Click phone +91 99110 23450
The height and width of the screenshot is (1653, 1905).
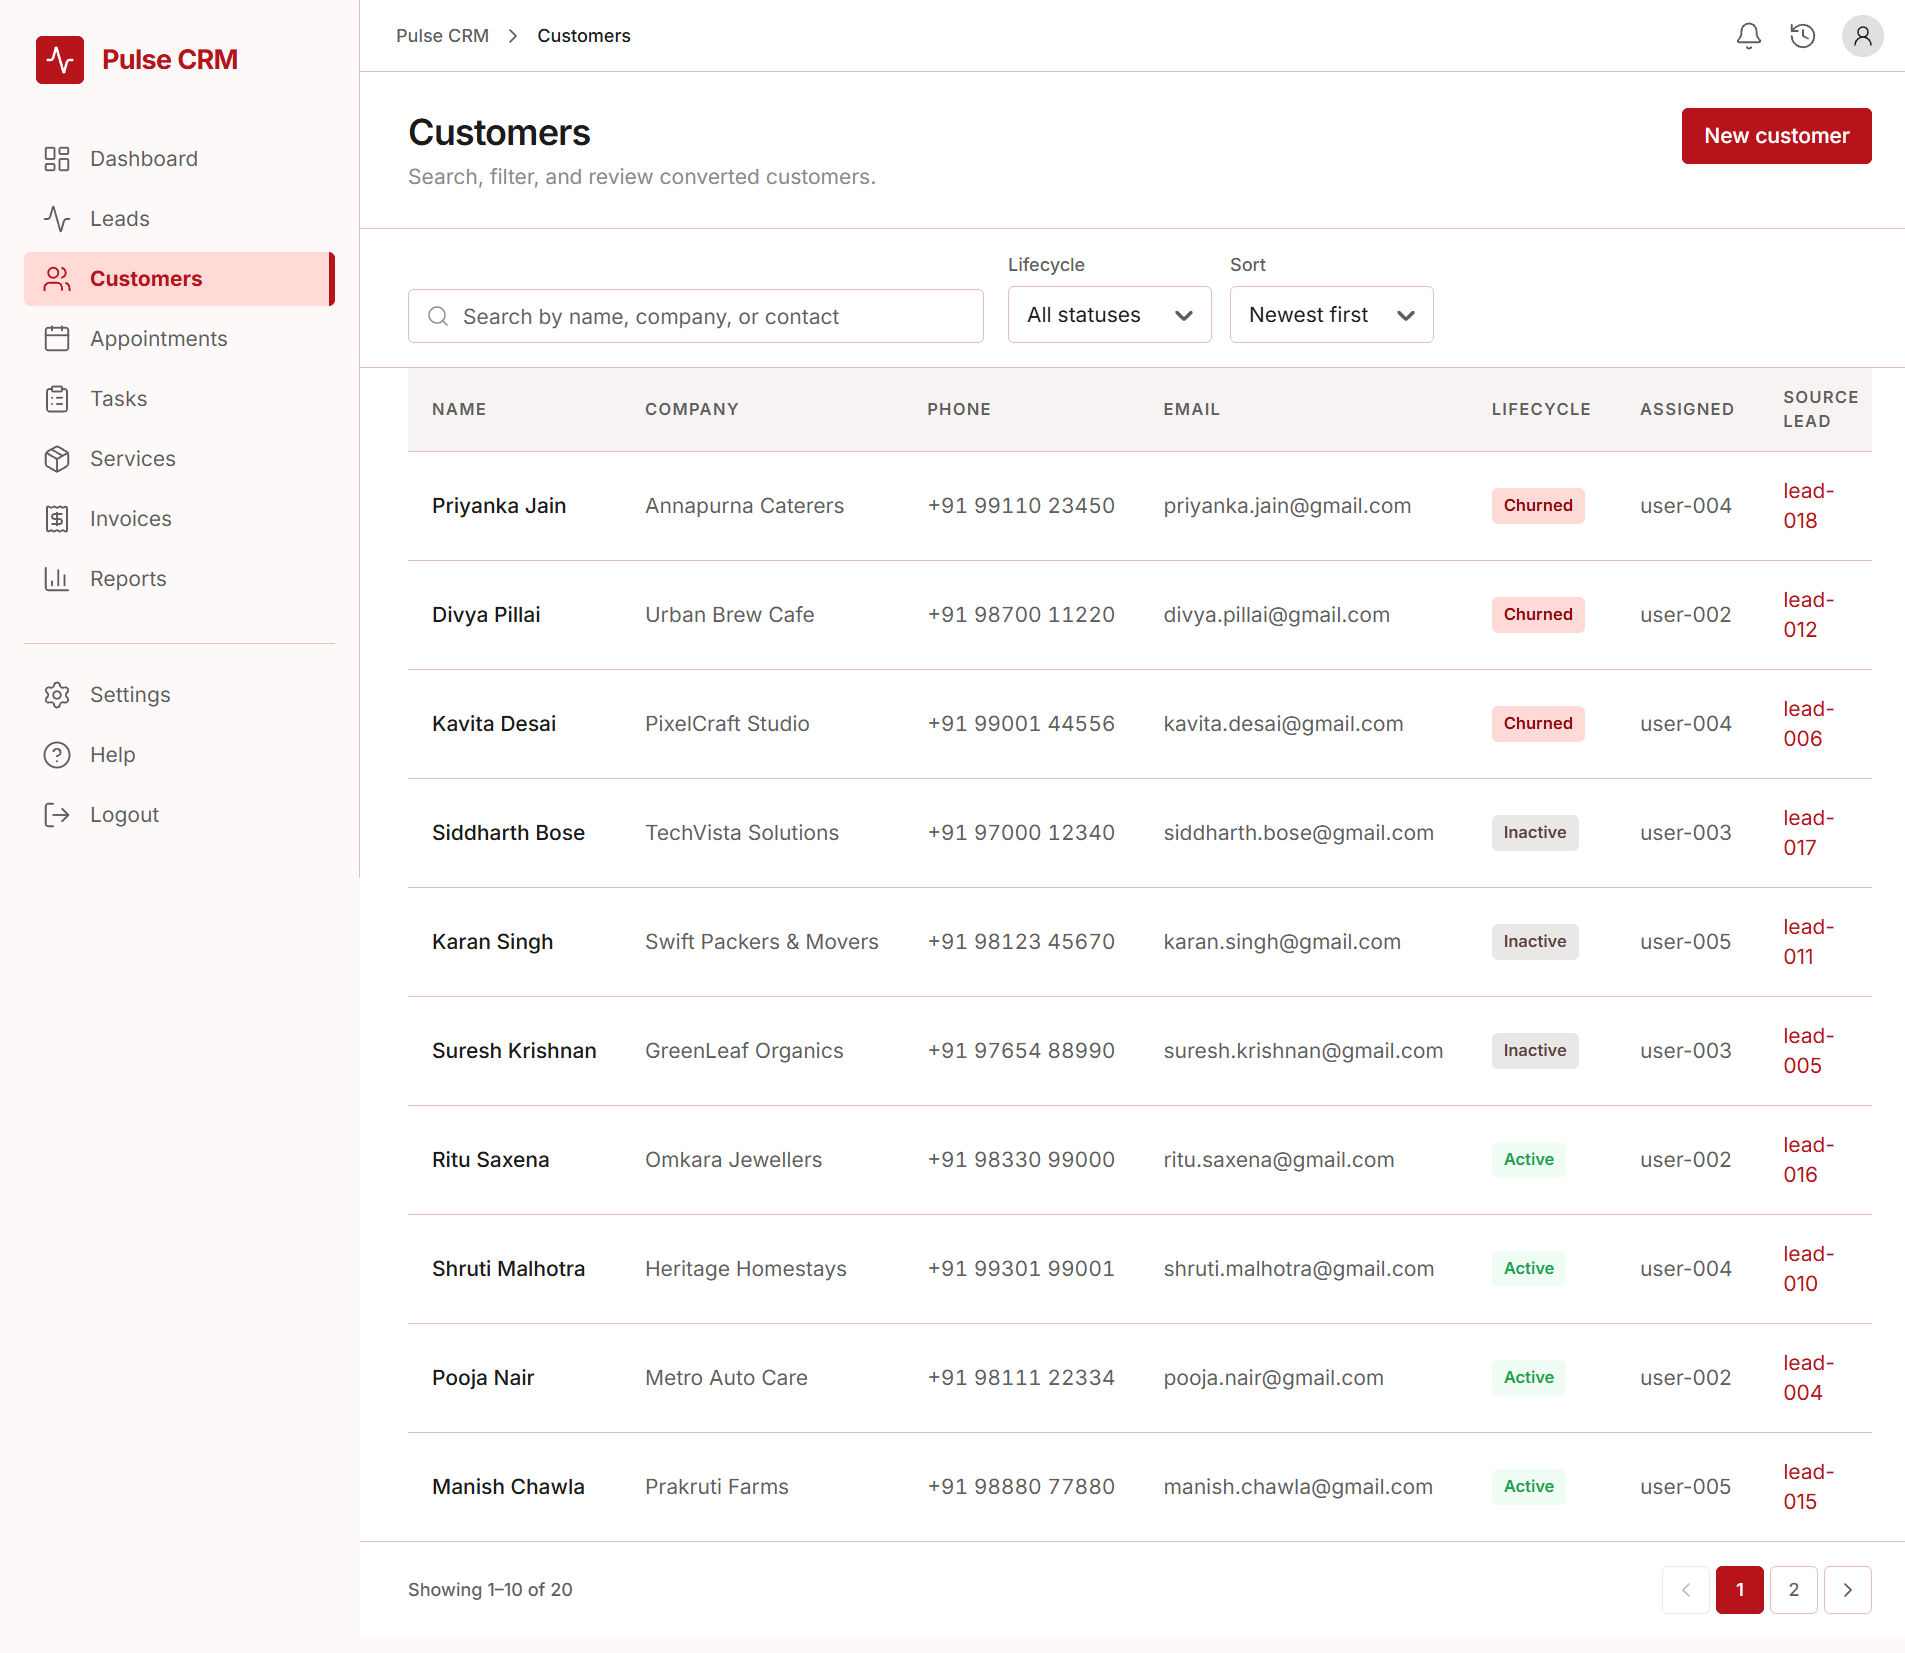(1021, 506)
